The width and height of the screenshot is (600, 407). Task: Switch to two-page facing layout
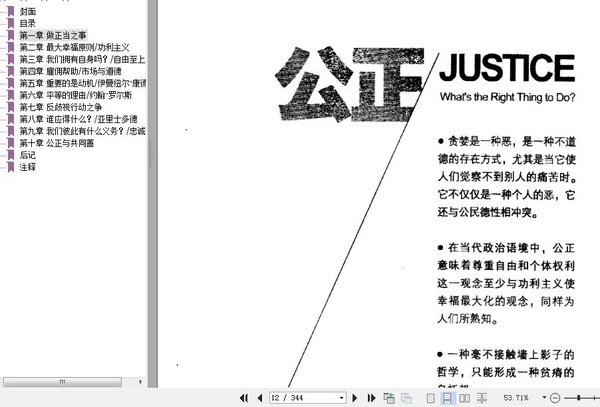click(464, 398)
